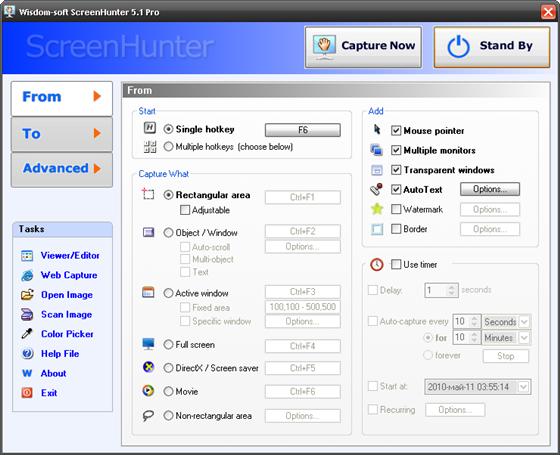Click the Ctrl+F1 hotkey field
The image size is (560, 455).
(x=302, y=197)
